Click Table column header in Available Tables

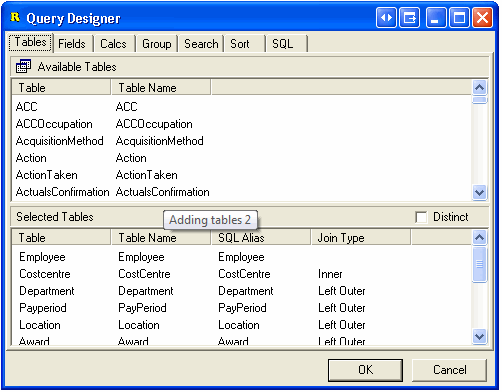(x=61, y=88)
